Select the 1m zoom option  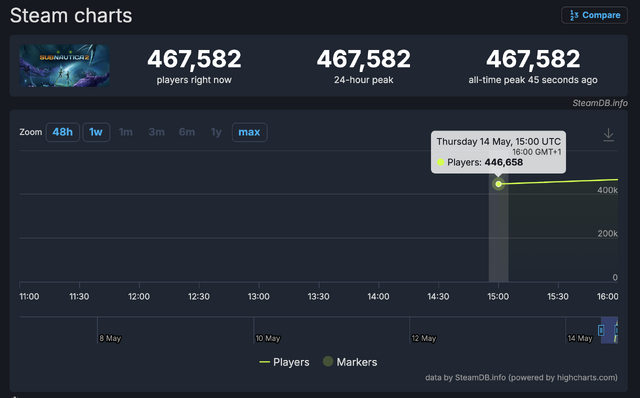(126, 132)
